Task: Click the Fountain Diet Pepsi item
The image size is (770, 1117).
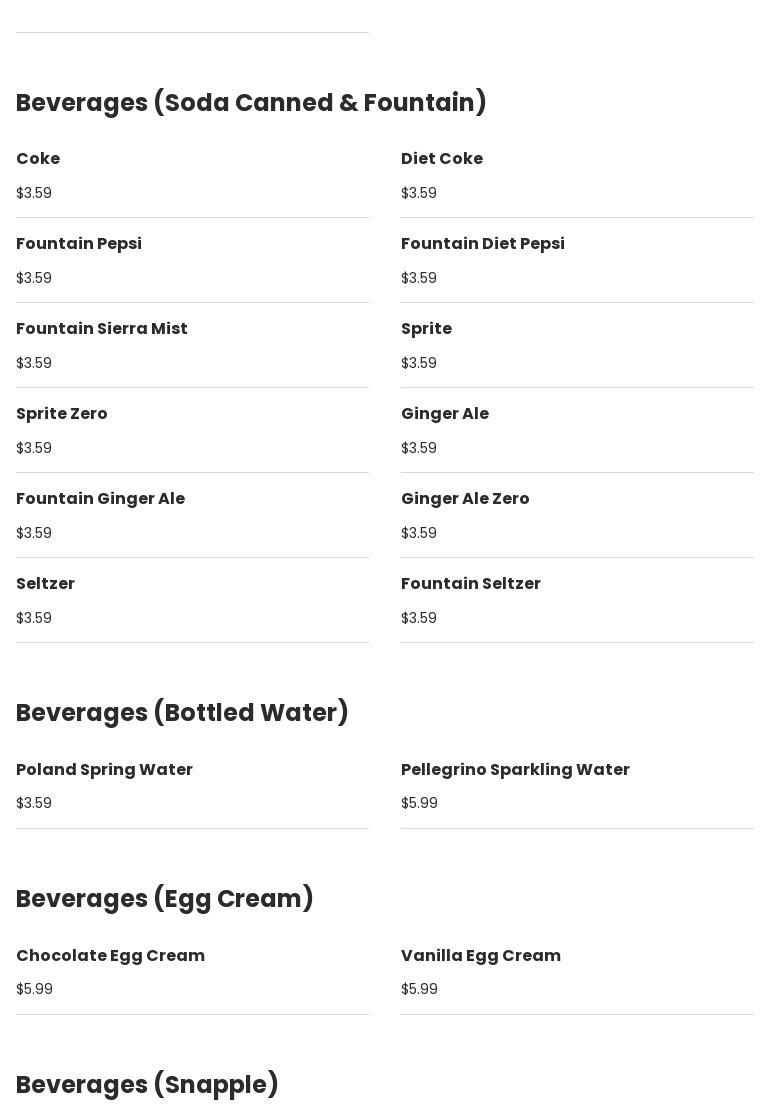Action: [482, 244]
